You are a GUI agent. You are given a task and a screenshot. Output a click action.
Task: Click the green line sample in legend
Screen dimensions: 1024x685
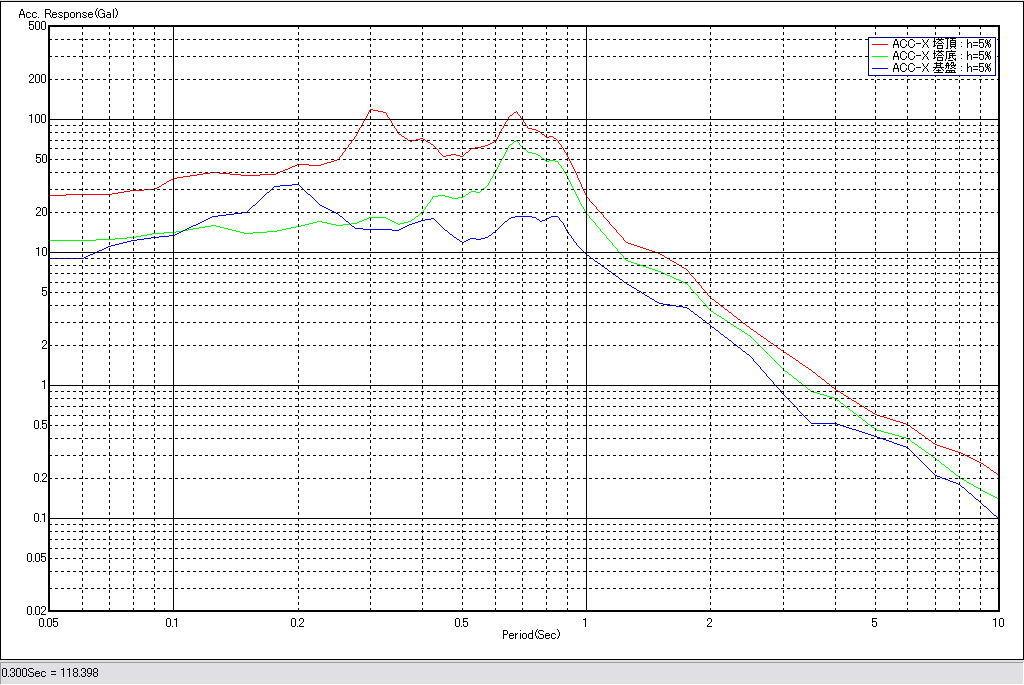(x=879, y=56)
